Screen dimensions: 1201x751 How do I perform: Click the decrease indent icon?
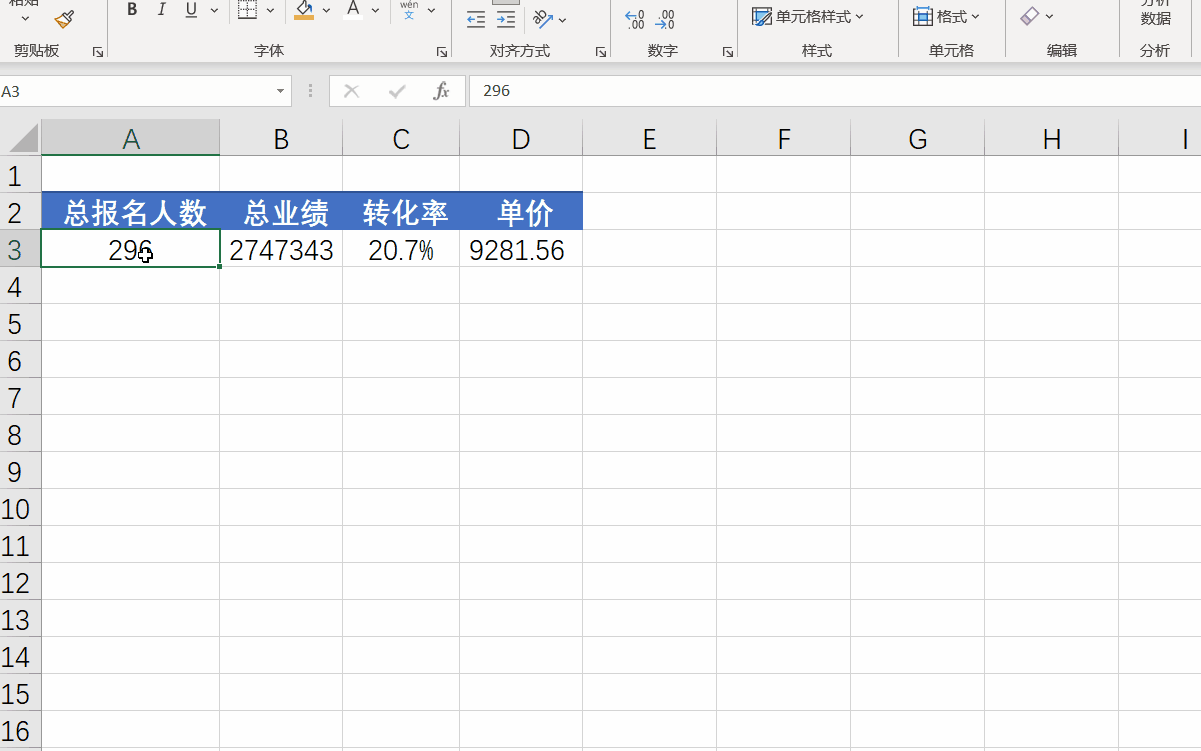coord(476,19)
